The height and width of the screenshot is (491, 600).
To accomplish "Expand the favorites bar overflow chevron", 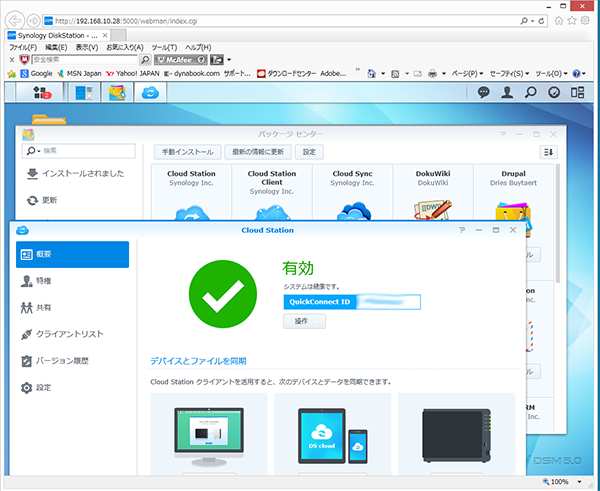I will 358,69.
